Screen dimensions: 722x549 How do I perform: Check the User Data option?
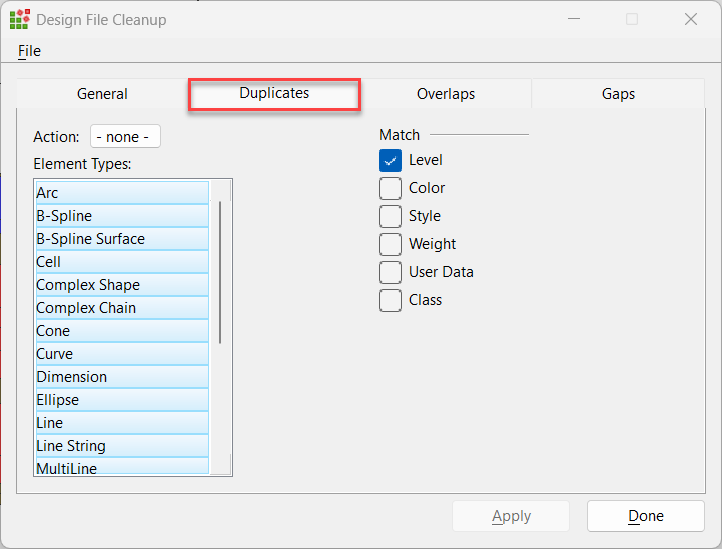pos(390,272)
